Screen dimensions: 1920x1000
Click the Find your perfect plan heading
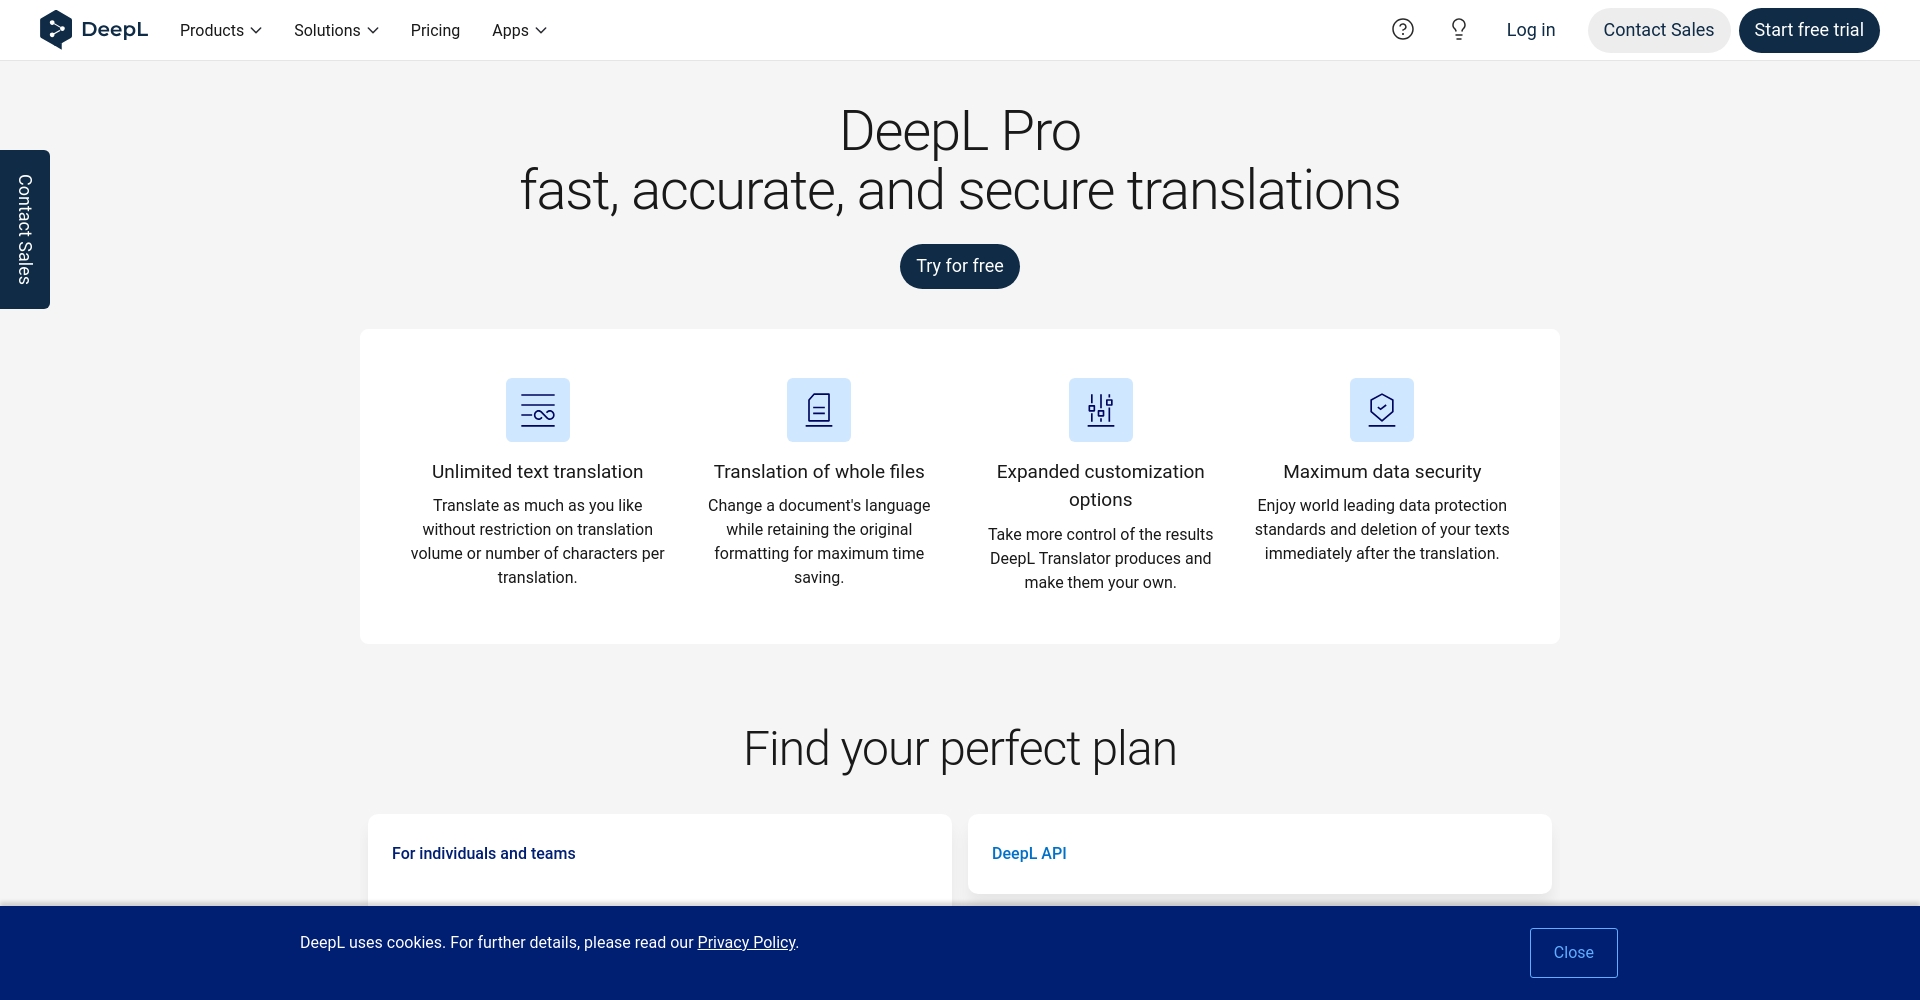click(x=960, y=748)
